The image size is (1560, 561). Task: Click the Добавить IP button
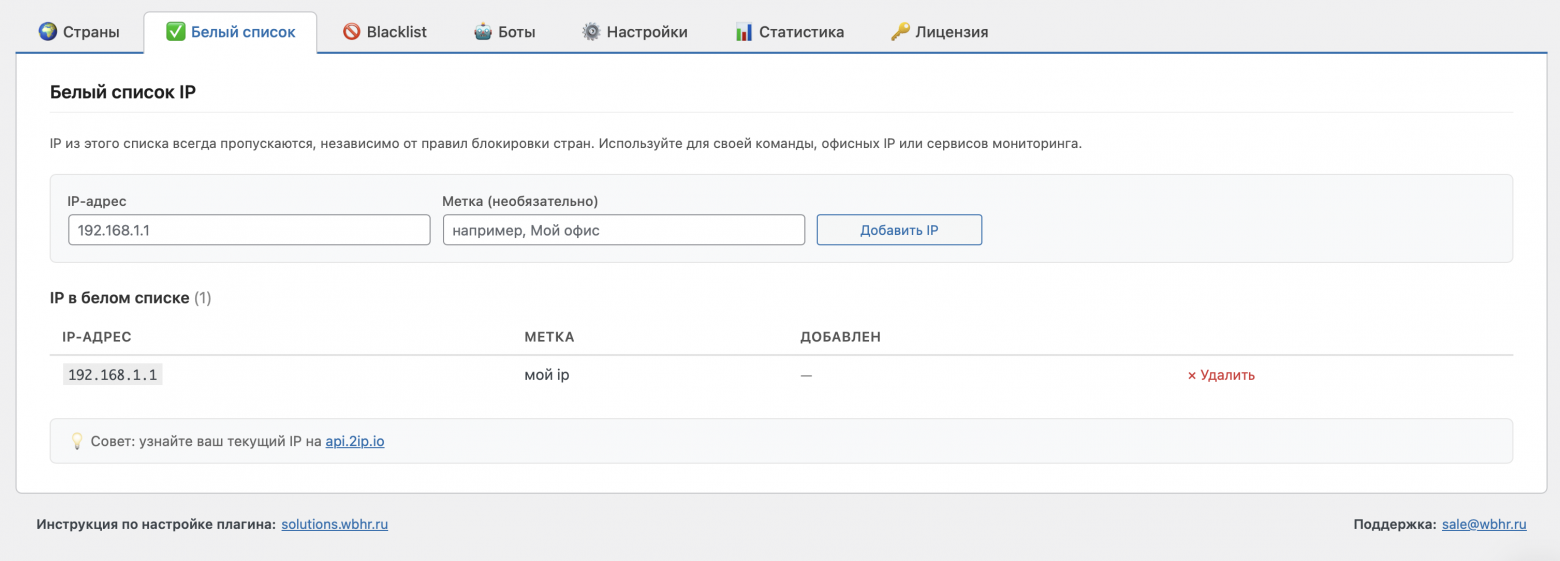pos(899,230)
